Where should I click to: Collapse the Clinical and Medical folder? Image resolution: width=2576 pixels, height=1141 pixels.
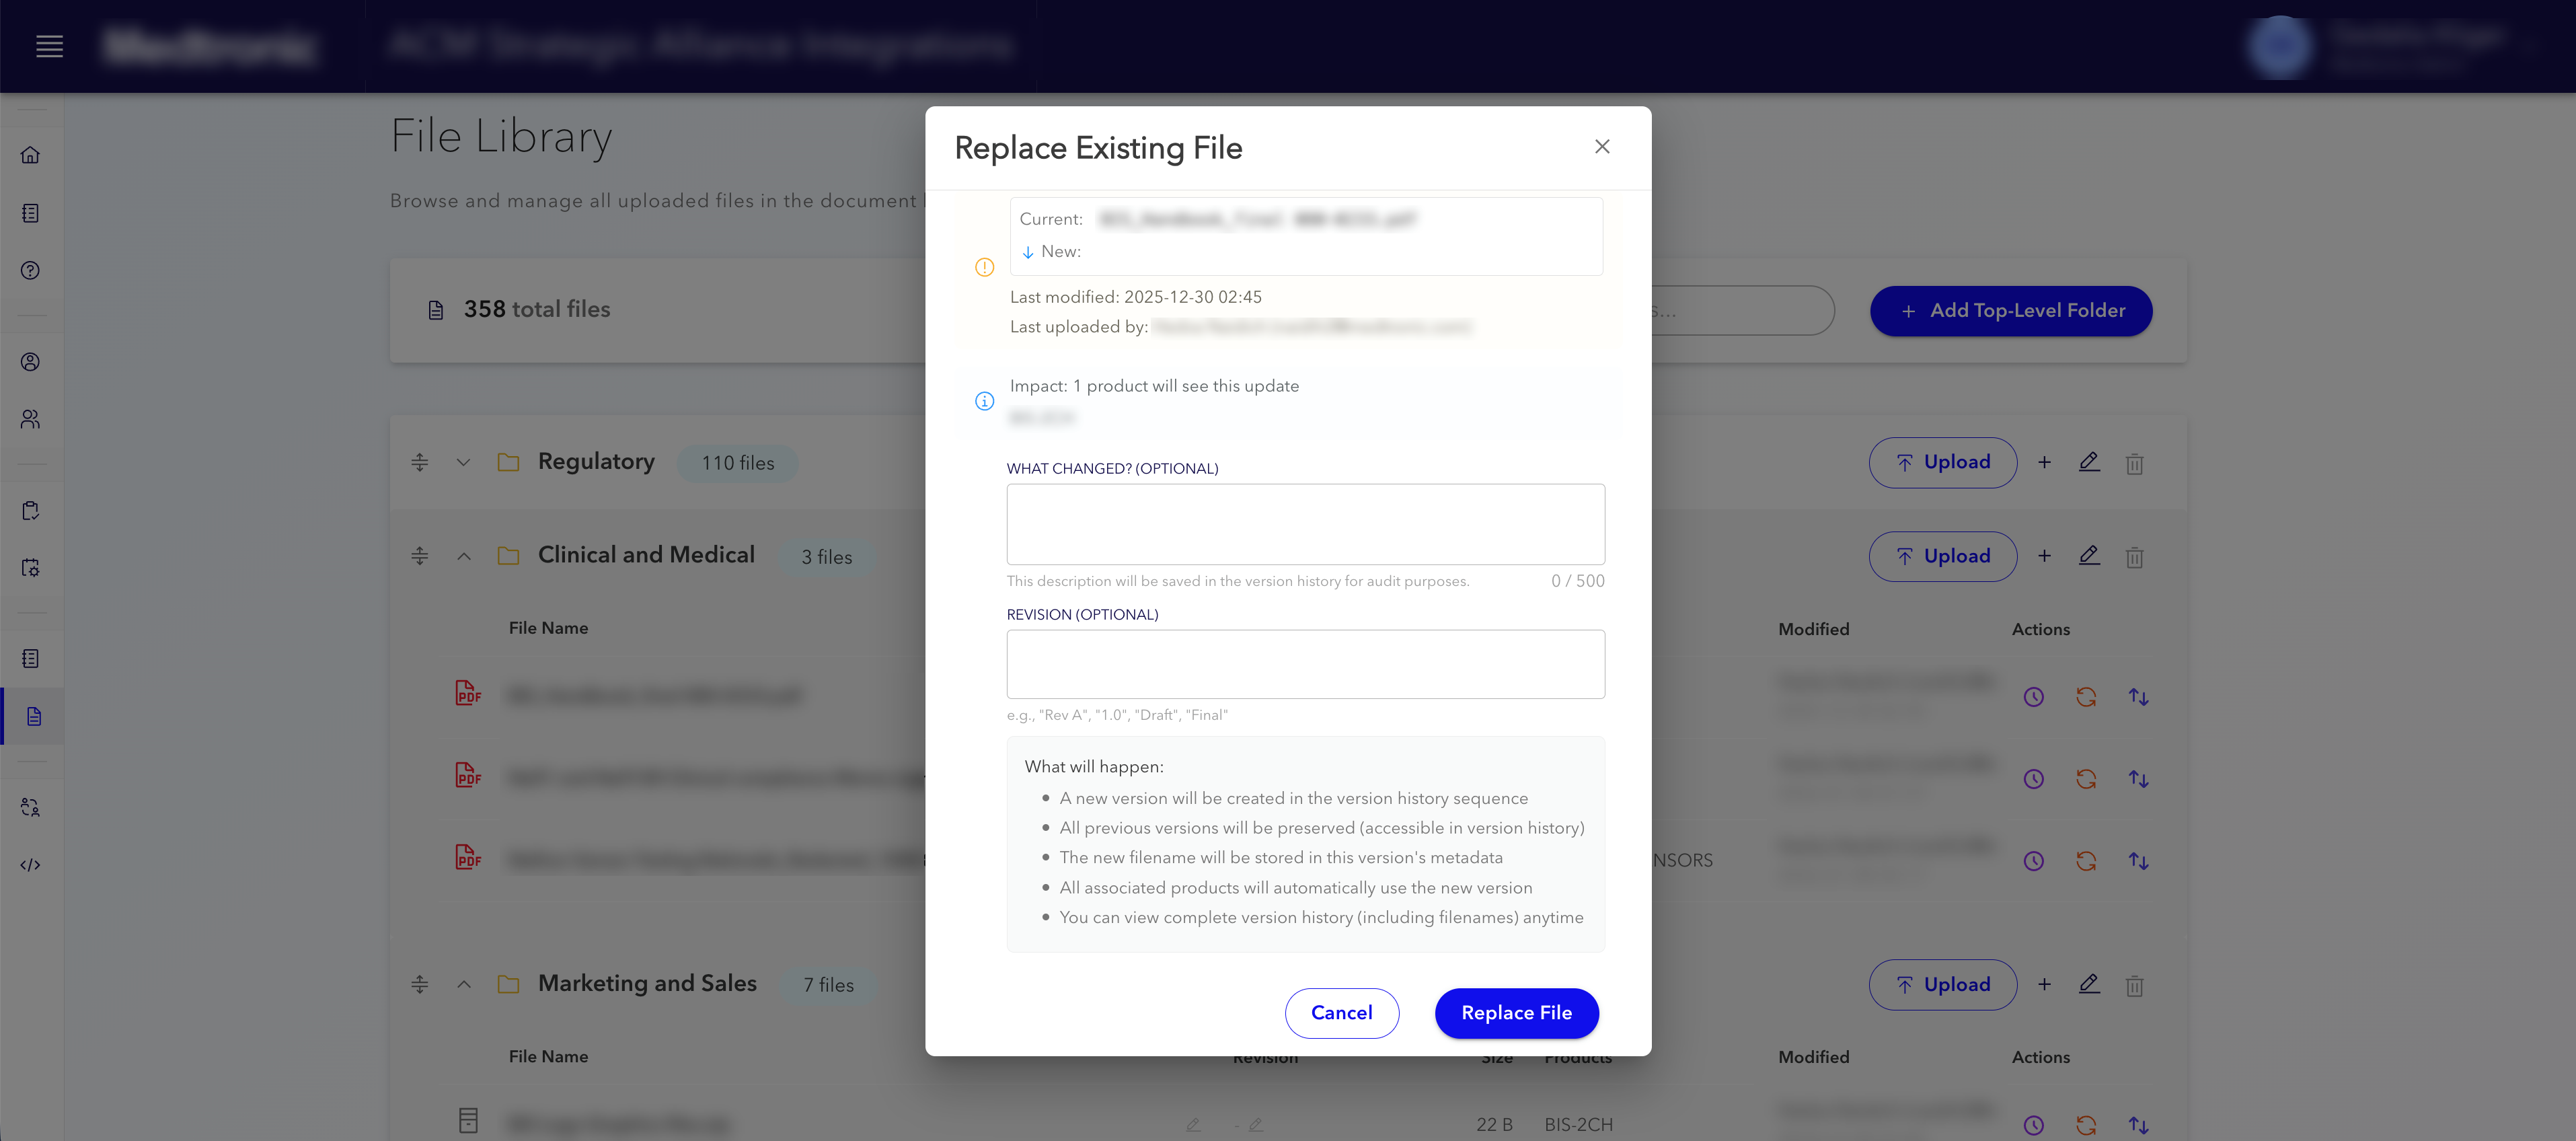click(464, 557)
